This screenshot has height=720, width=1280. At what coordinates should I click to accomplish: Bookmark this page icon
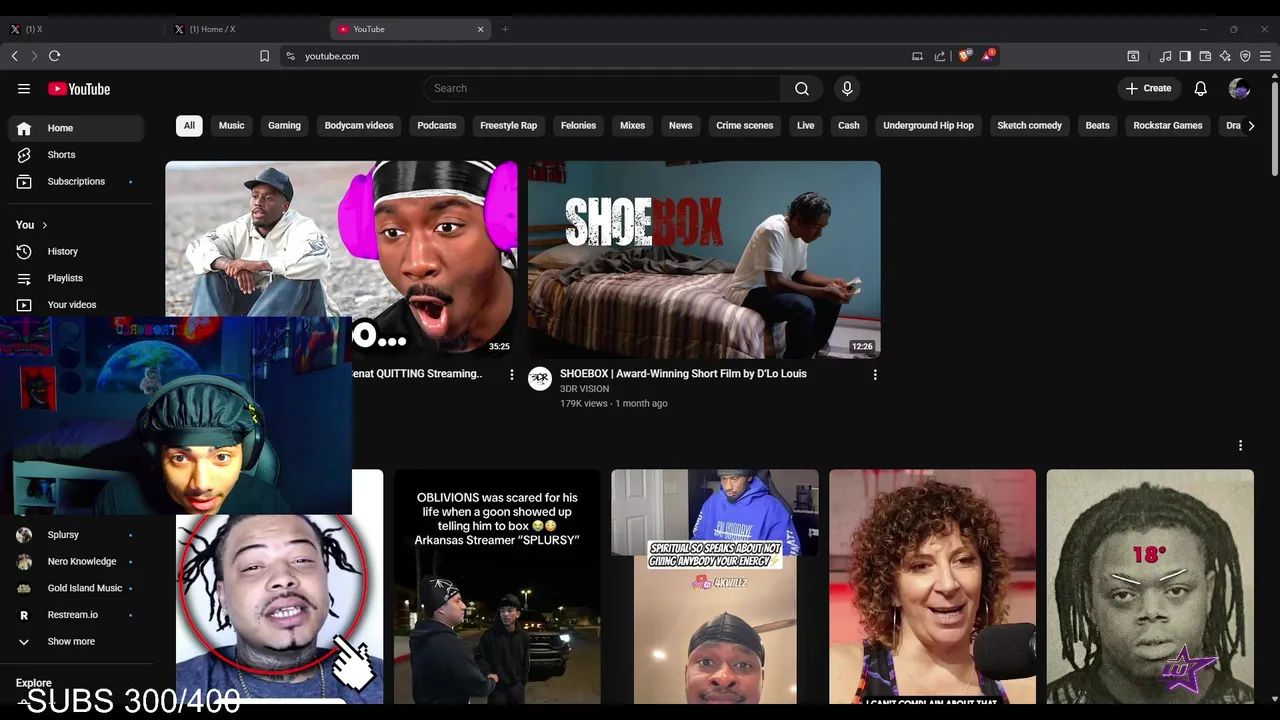(264, 56)
